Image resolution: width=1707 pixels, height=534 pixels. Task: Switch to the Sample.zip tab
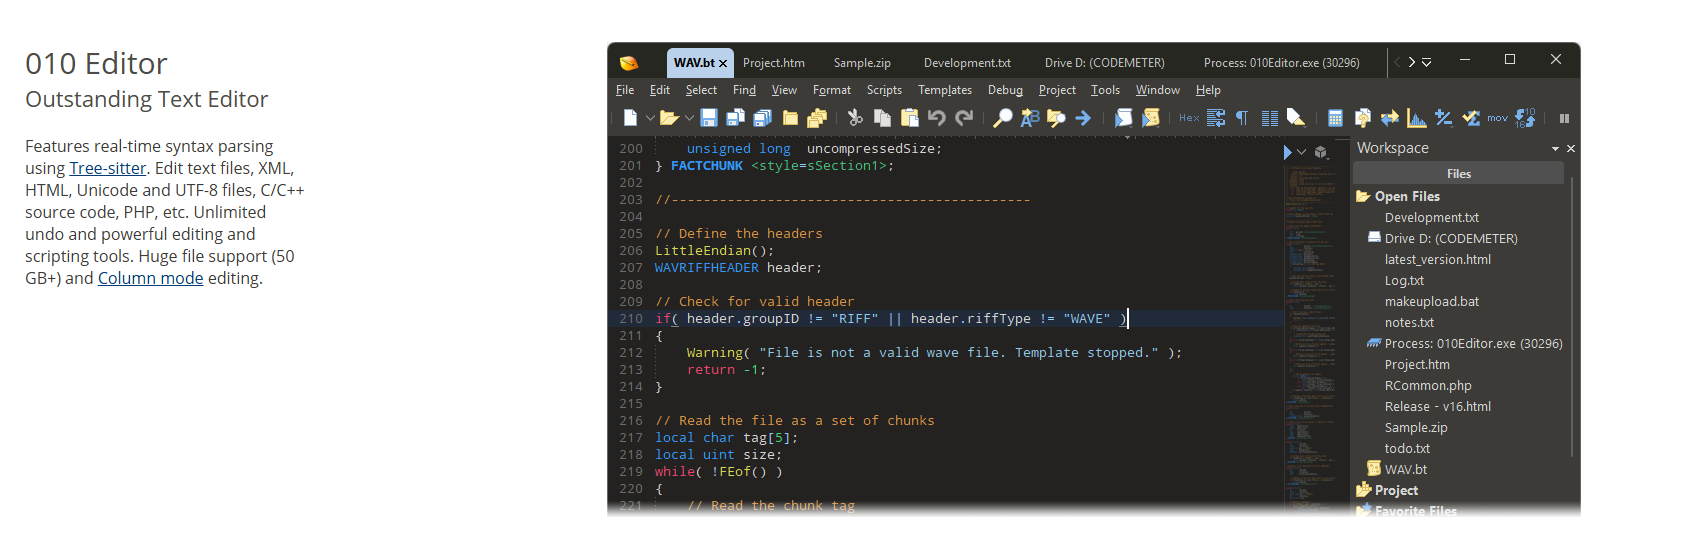click(x=862, y=63)
